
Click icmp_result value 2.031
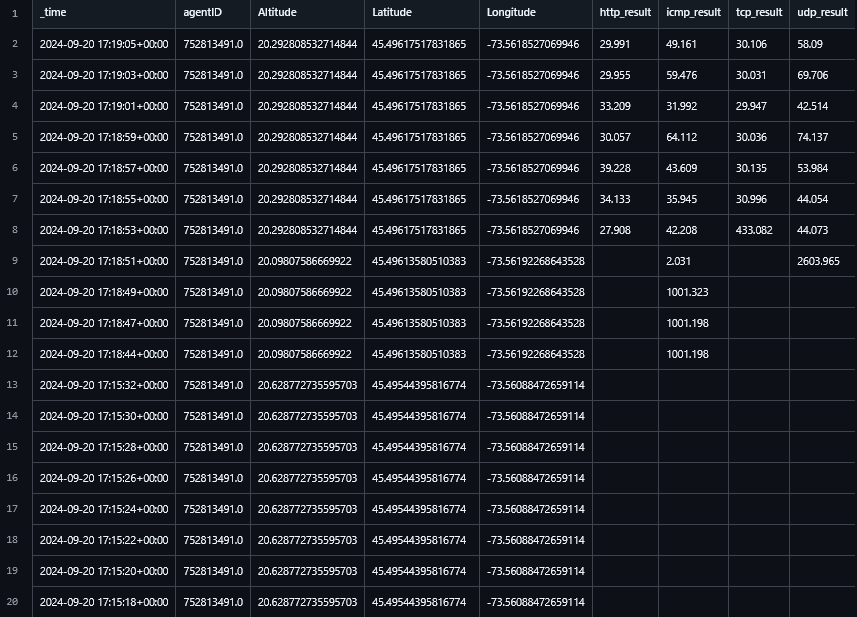[678, 261]
